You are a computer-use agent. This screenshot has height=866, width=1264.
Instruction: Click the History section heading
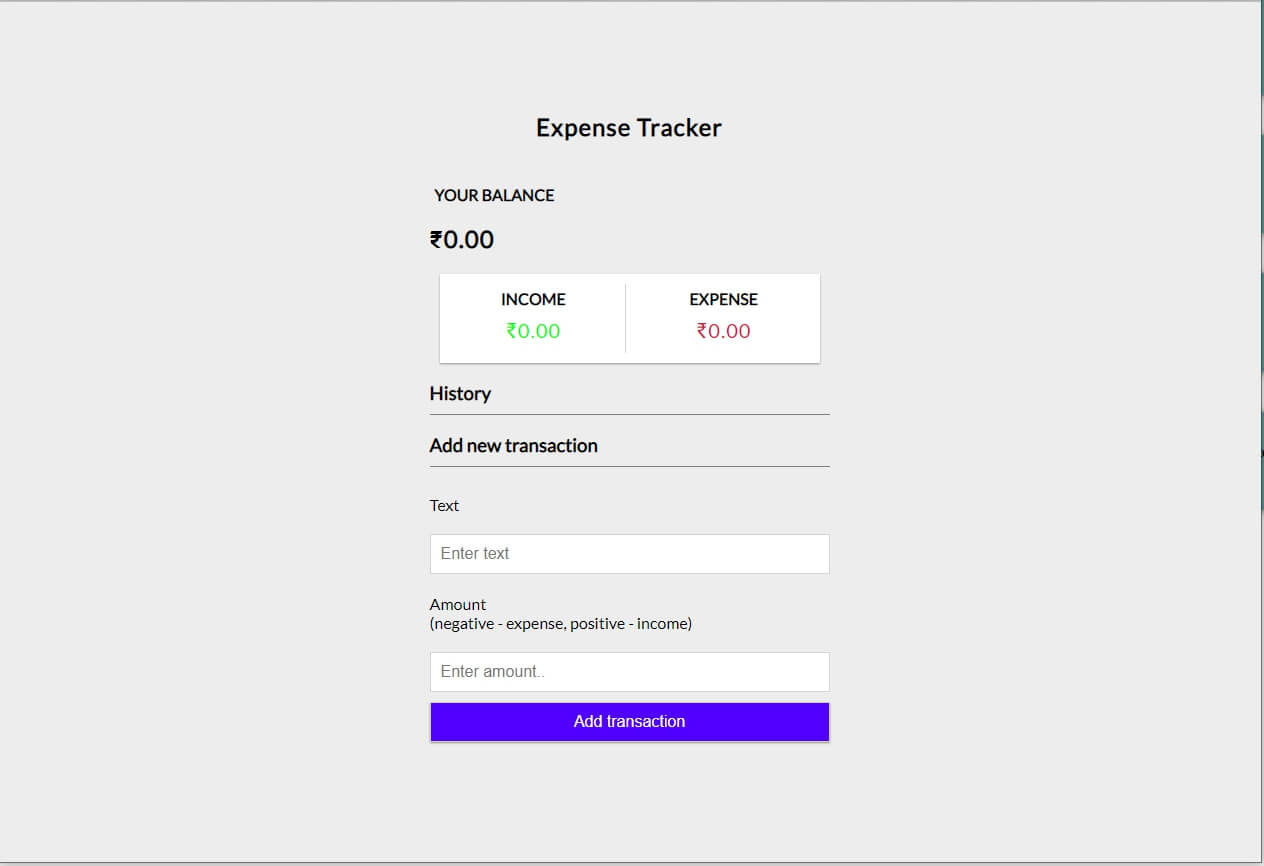click(x=460, y=394)
